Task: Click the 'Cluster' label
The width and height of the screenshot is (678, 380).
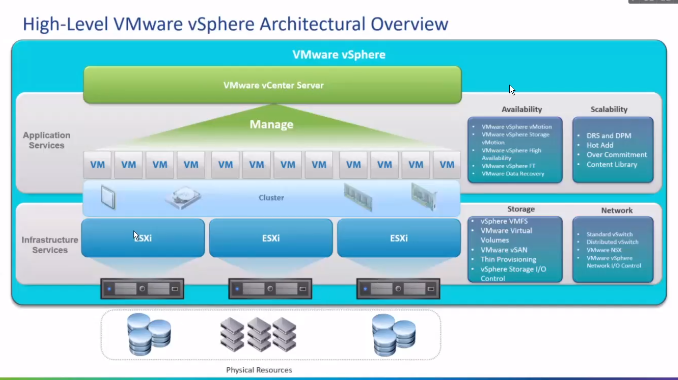Action: (x=271, y=198)
